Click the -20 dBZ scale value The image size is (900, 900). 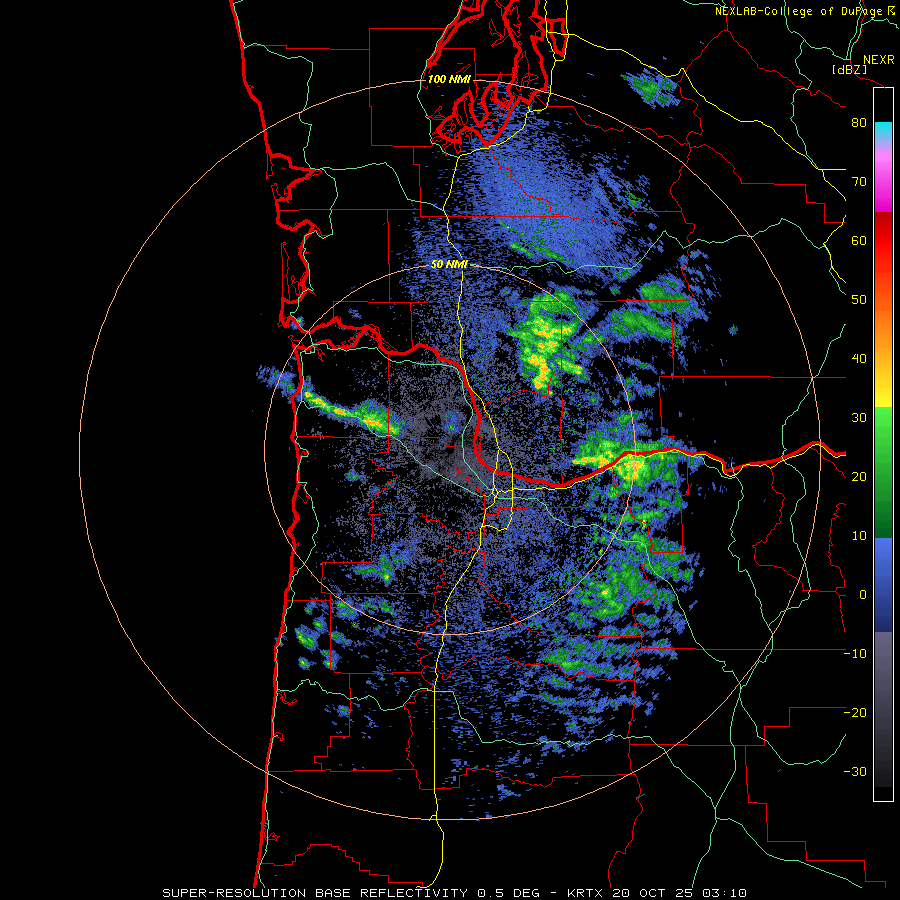pos(855,713)
